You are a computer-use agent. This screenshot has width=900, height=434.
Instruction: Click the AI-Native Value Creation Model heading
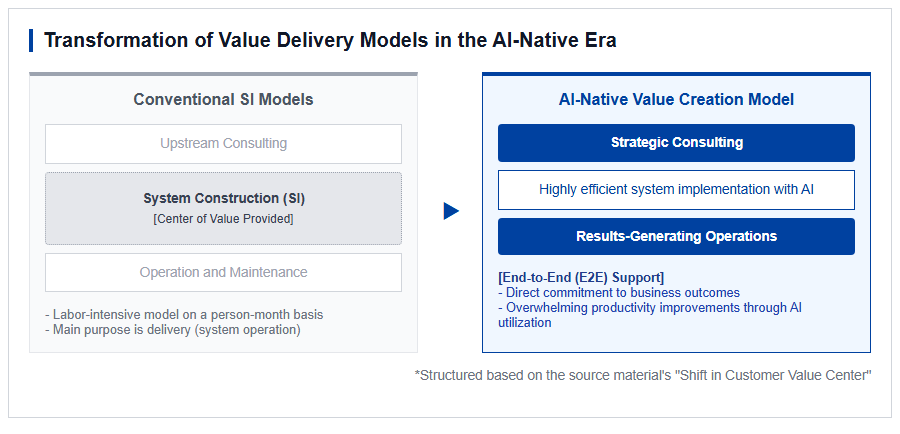coord(676,99)
